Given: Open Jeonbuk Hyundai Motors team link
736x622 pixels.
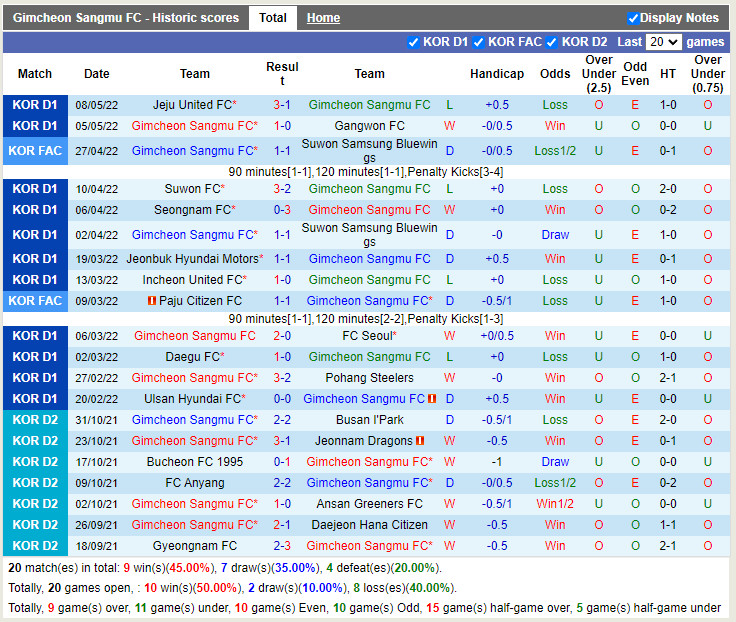Looking at the screenshot, I should coord(192,259).
